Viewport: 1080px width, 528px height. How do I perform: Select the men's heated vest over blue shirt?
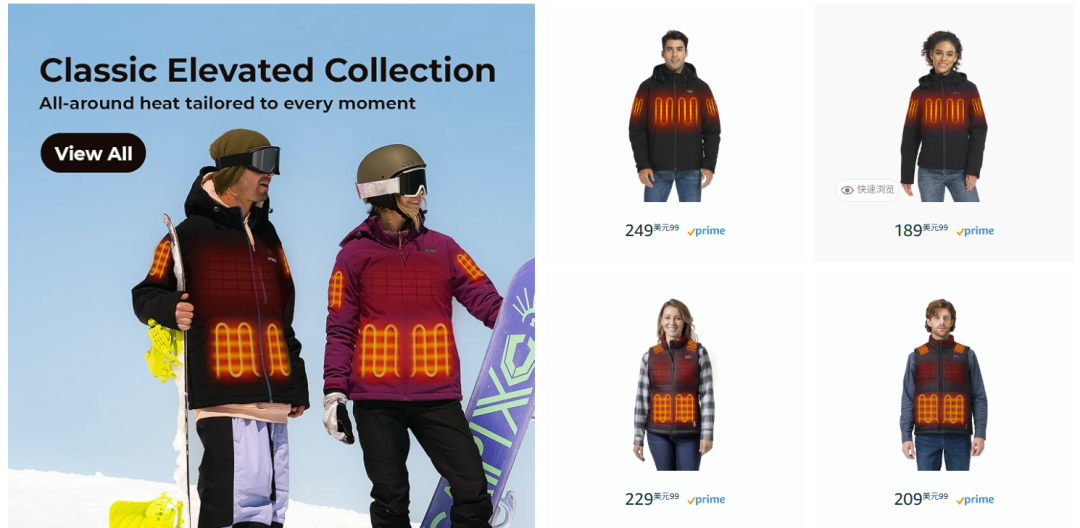pyautogui.click(x=943, y=385)
